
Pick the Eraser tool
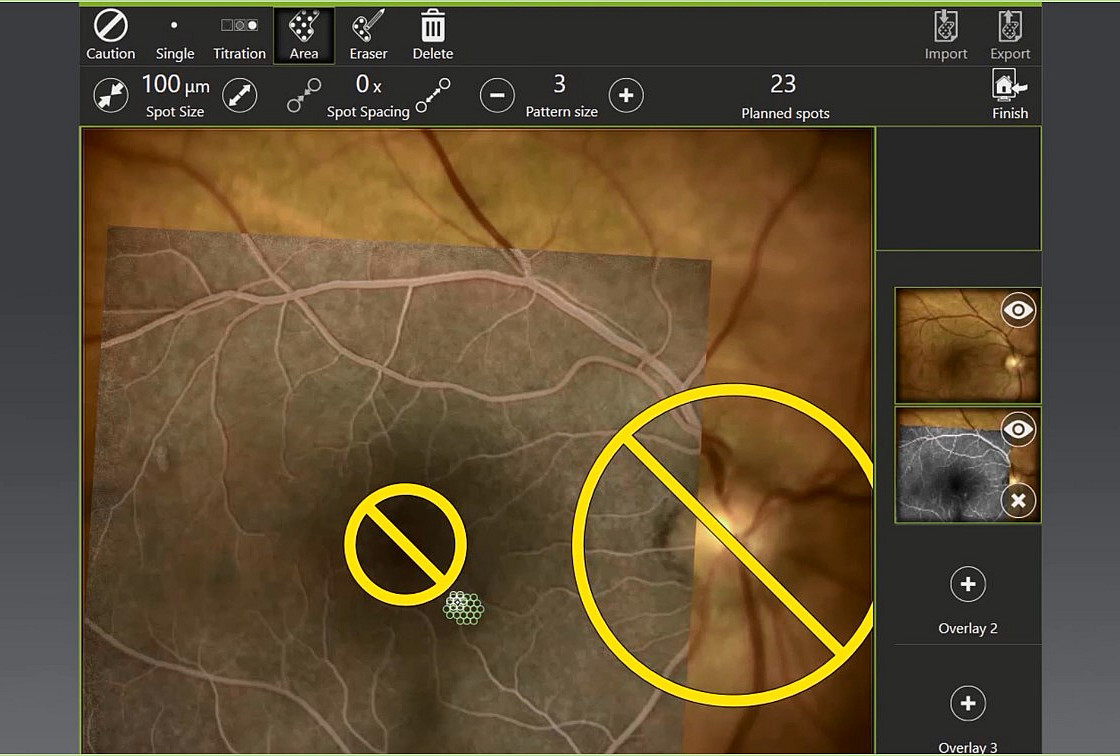pos(368,36)
